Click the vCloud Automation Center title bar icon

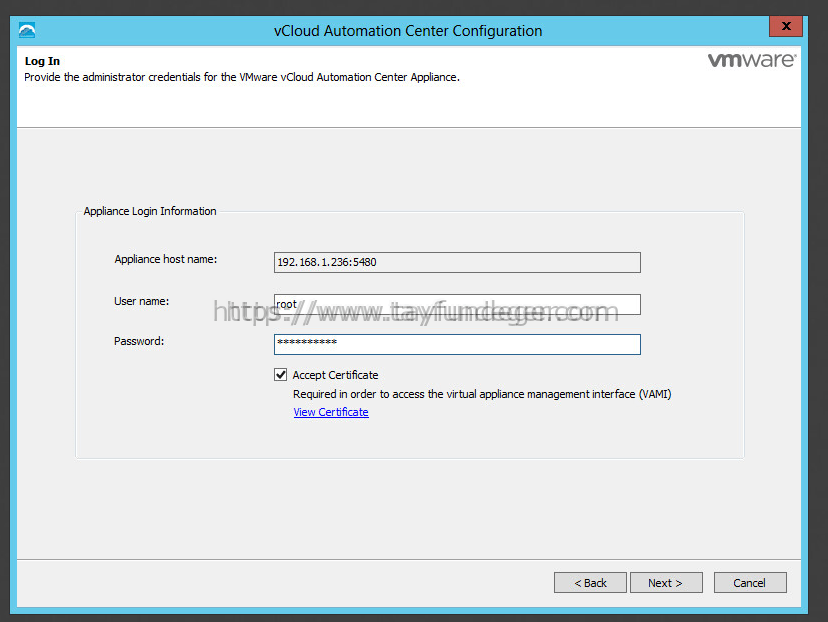[x=27, y=30]
